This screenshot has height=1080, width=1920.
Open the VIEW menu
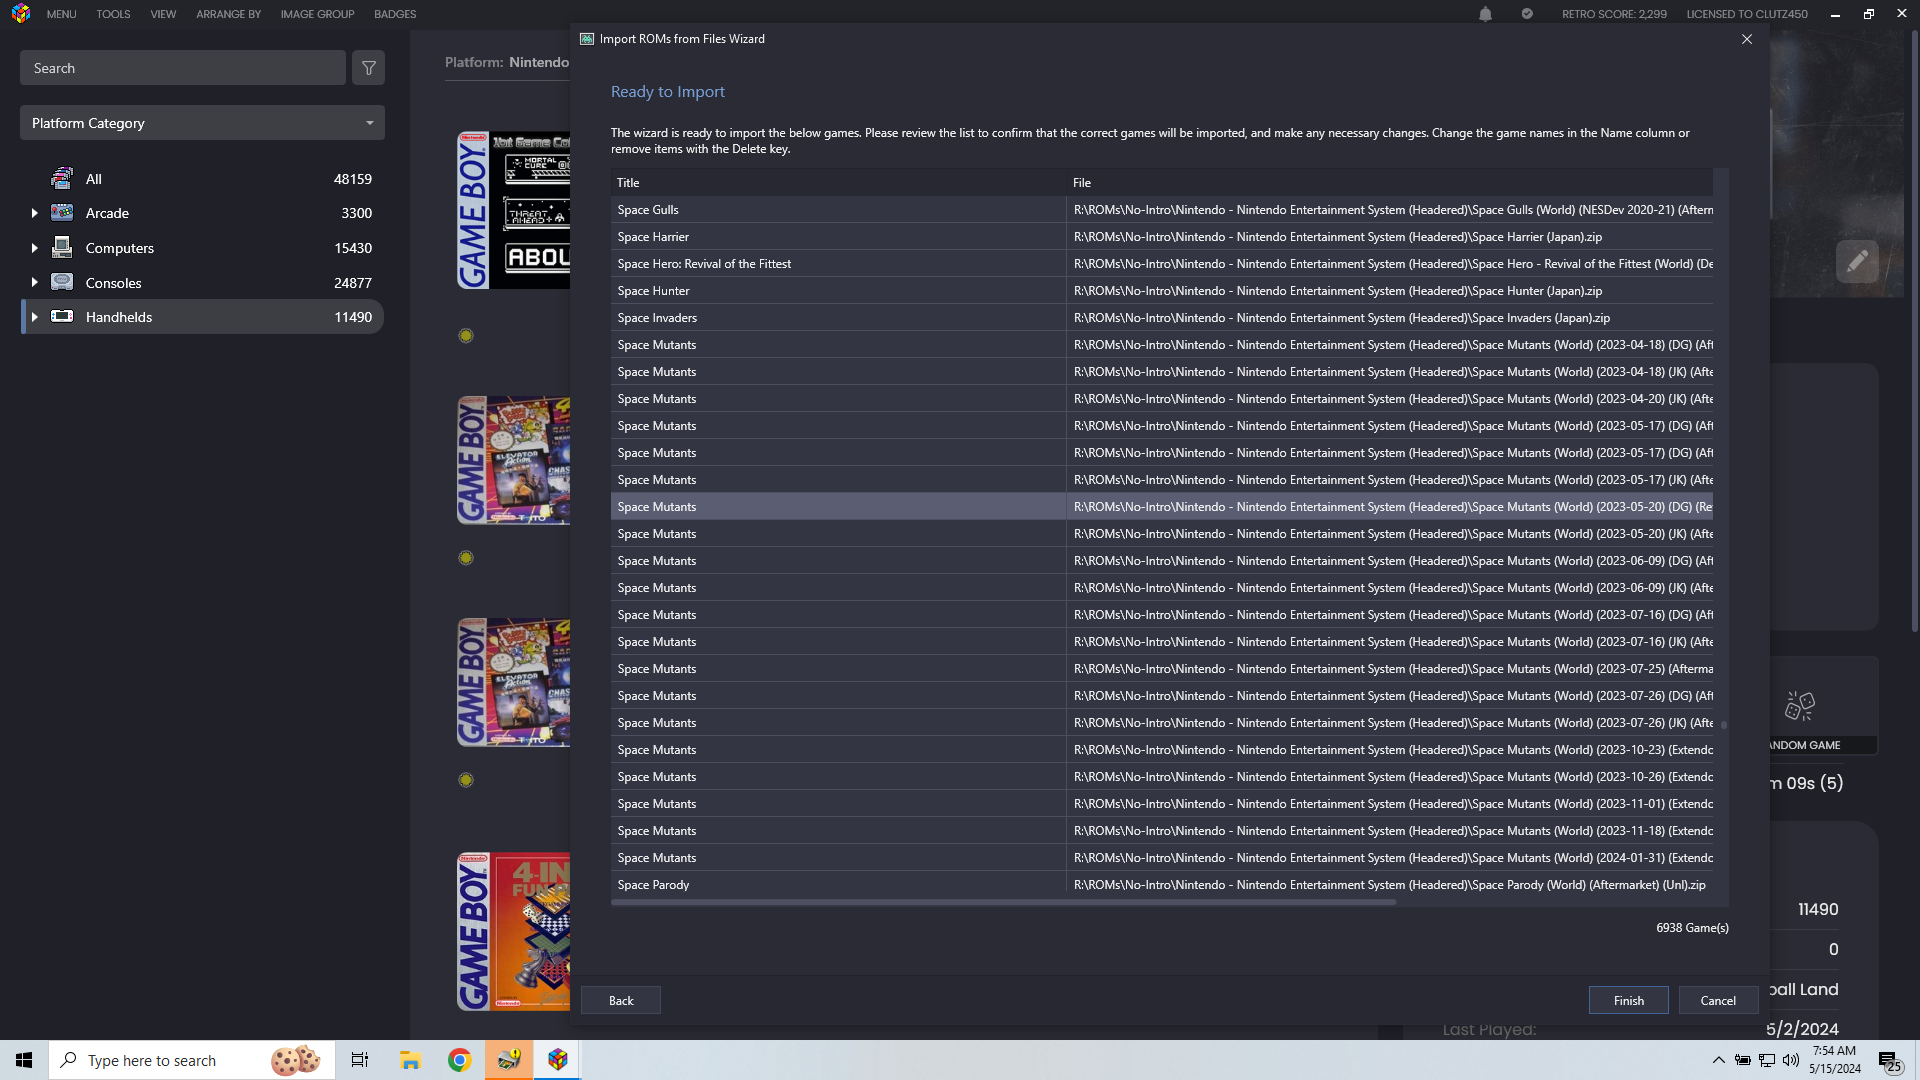point(163,14)
